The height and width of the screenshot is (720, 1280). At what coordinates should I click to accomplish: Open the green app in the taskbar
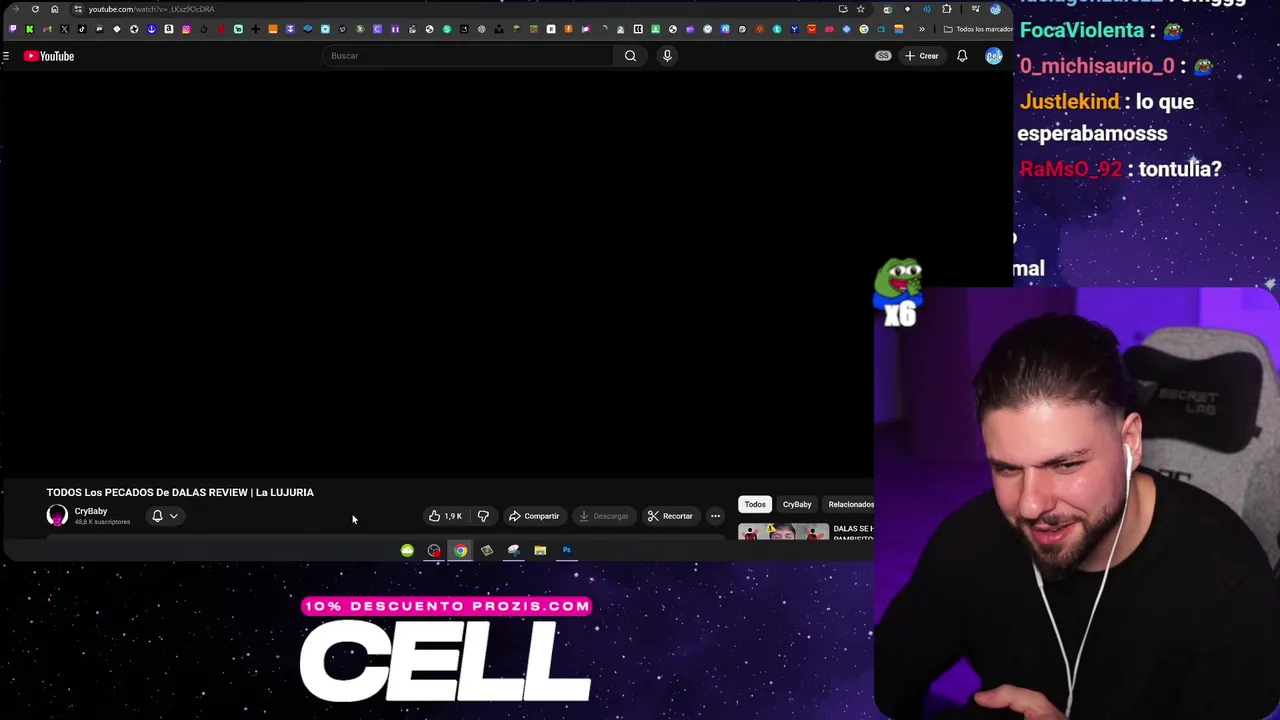pyautogui.click(x=407, y=550)
